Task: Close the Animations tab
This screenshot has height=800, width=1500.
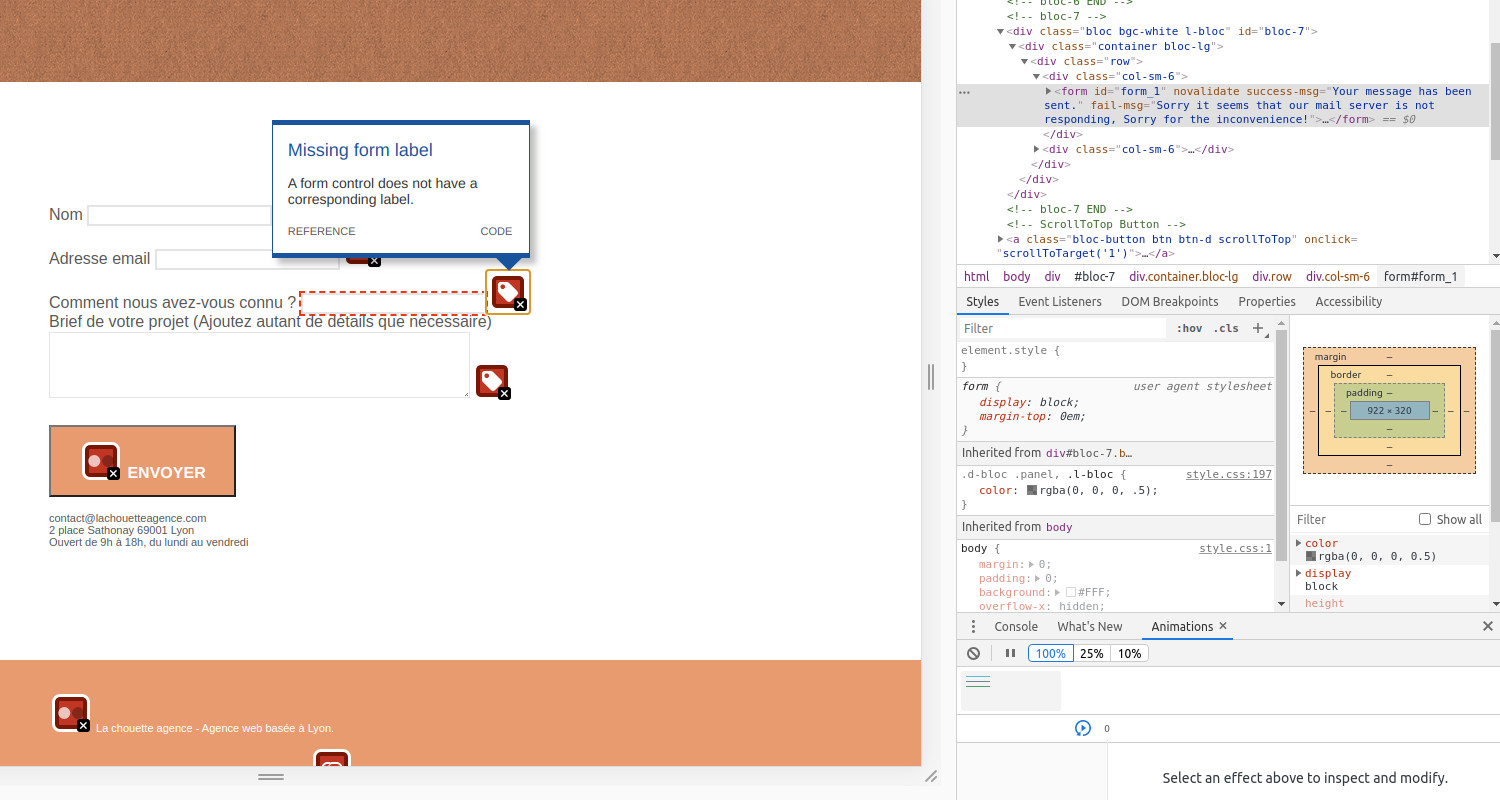Action: [x=1222, y=626]
